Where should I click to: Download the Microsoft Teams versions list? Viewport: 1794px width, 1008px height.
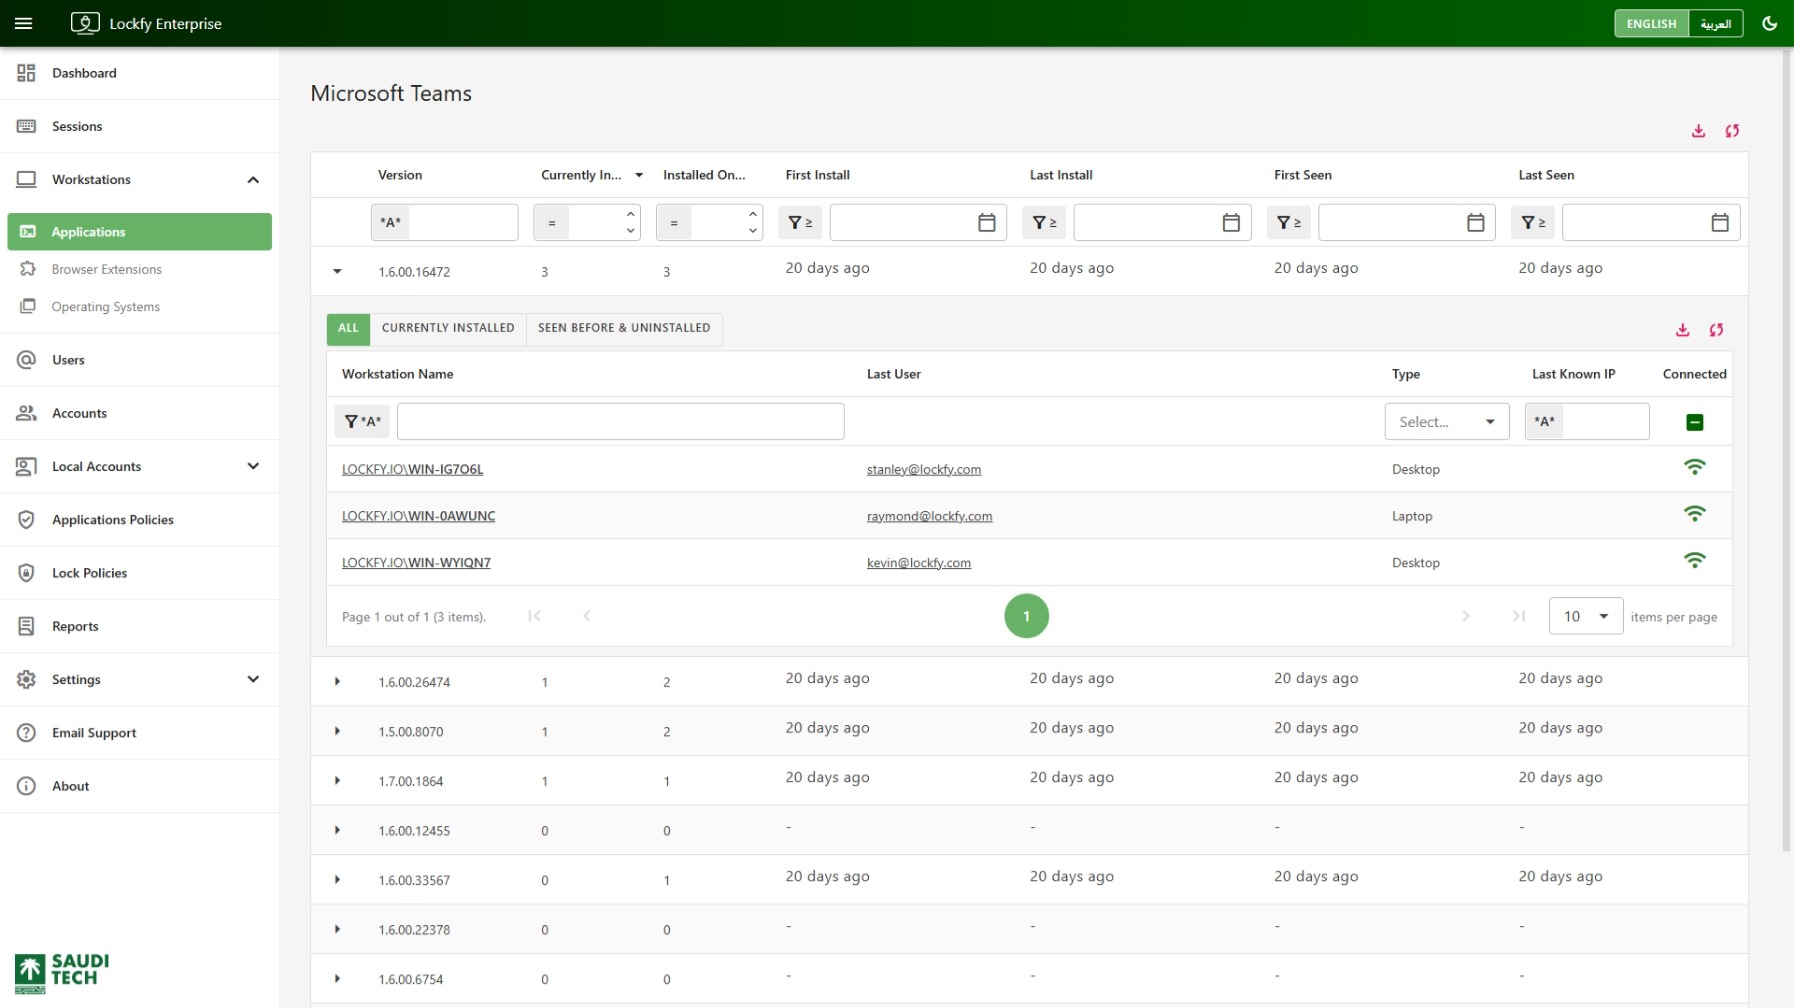(1698, 131)
